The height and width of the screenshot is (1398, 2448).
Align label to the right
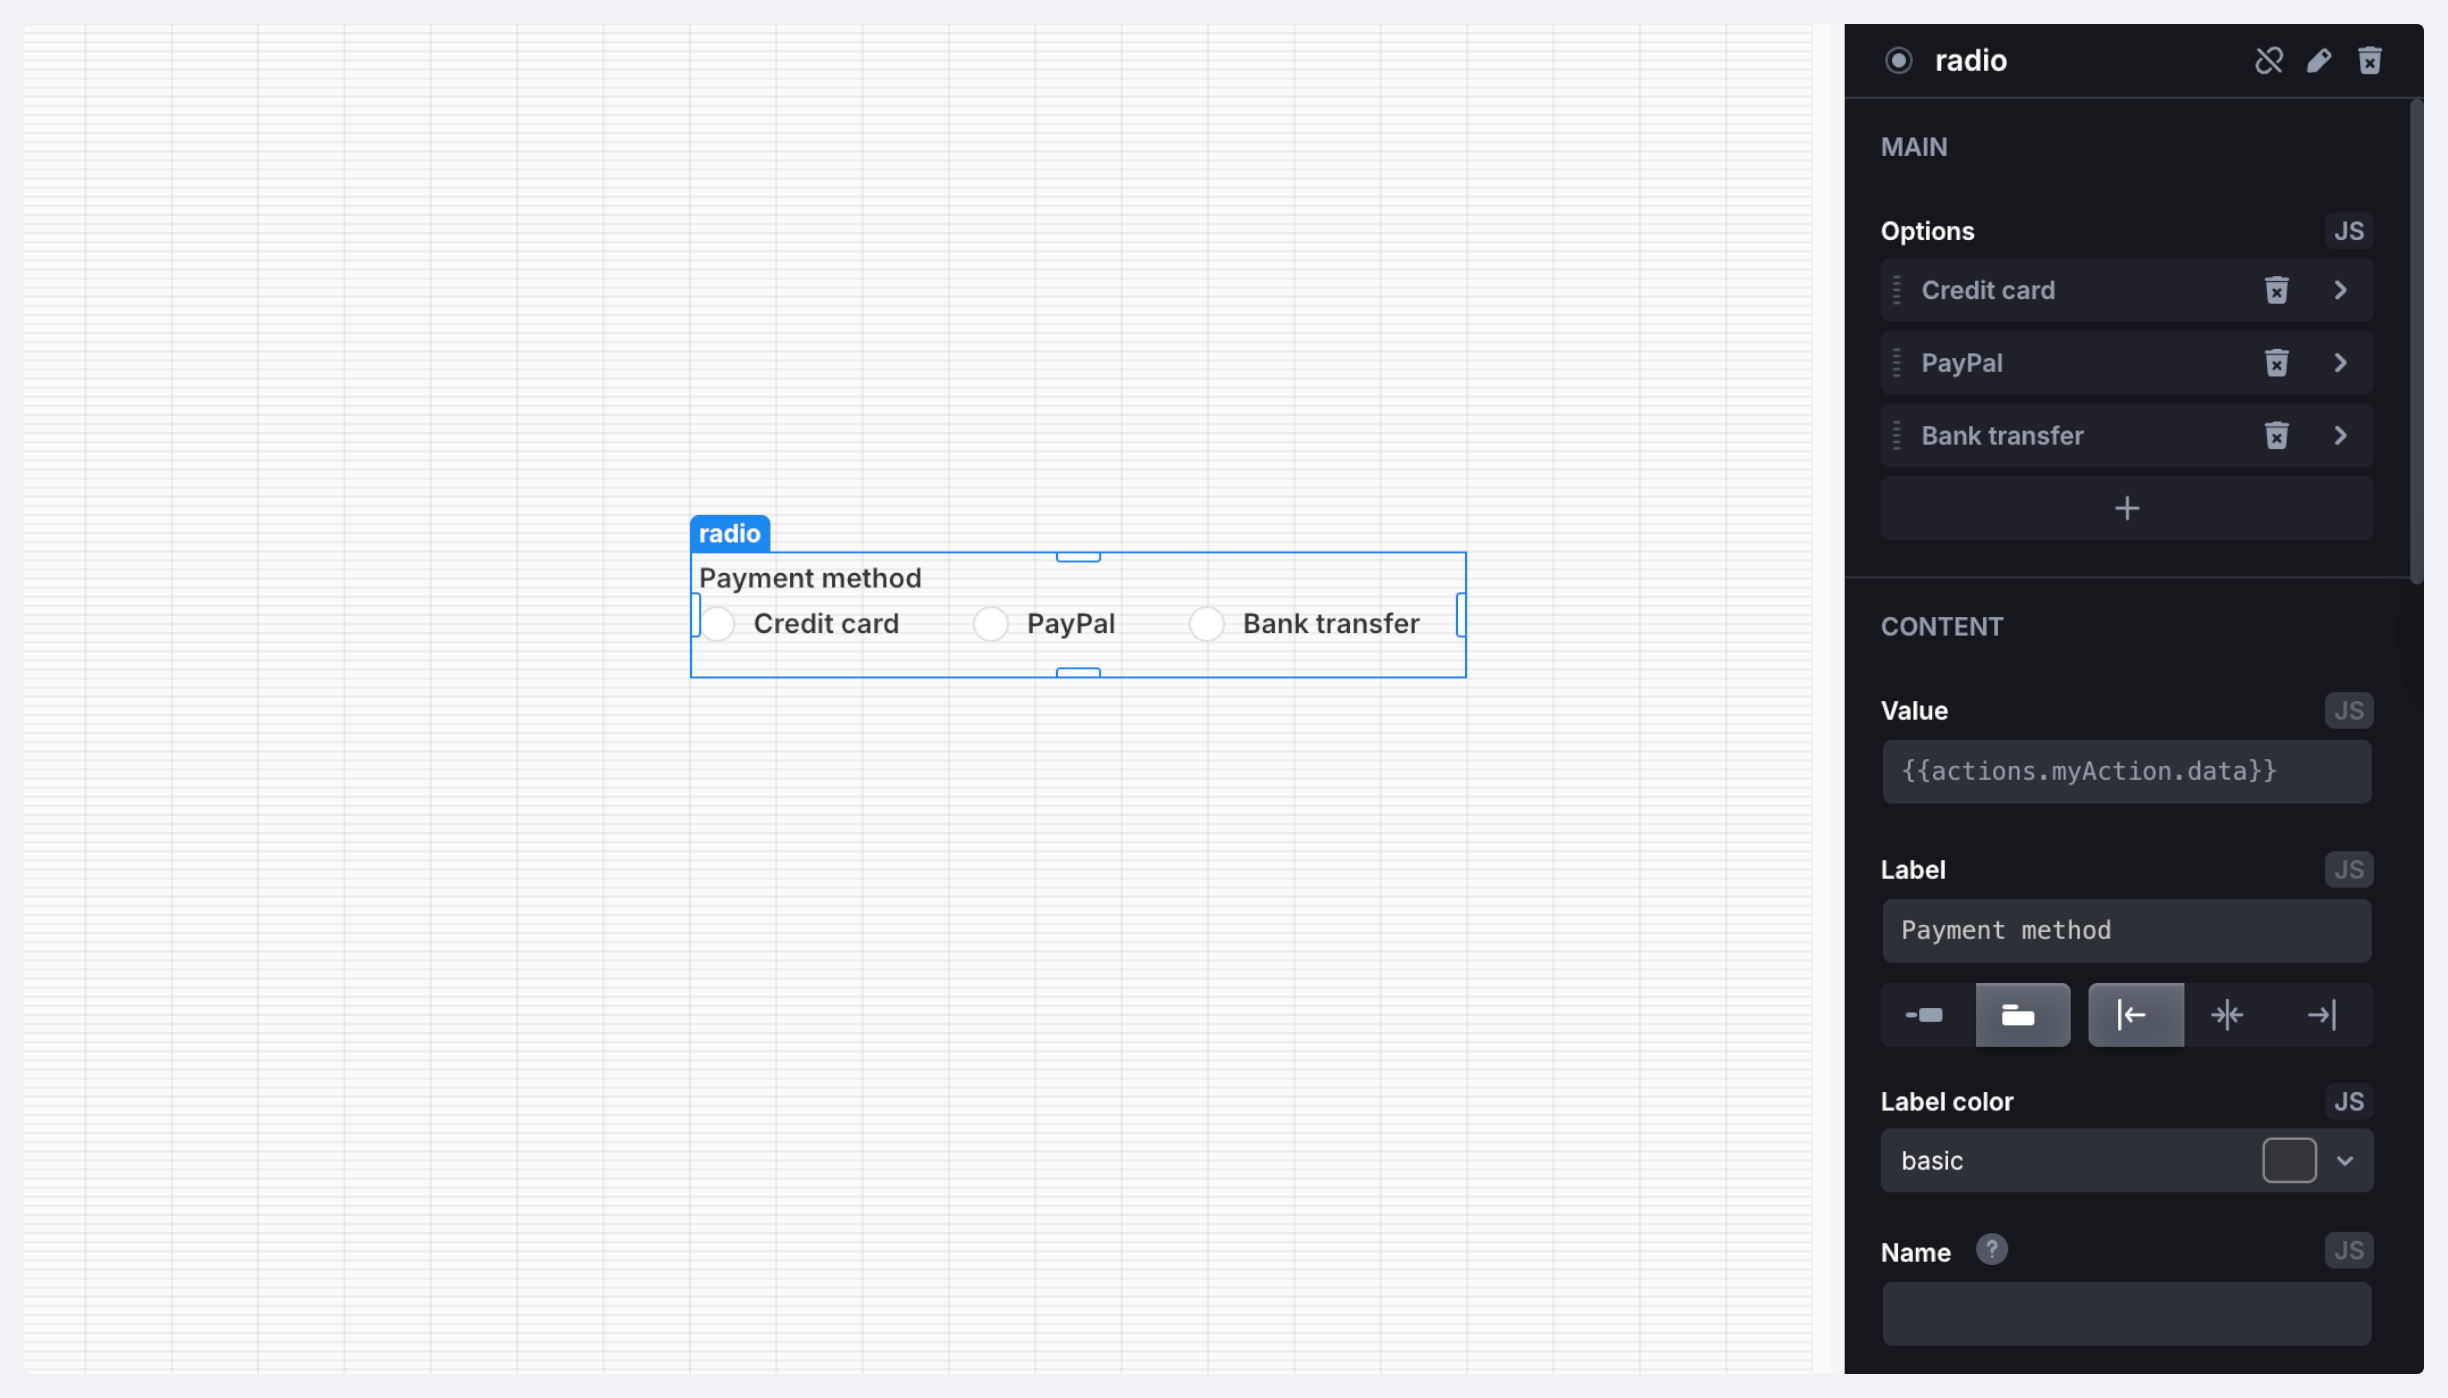[2321, 1015]
